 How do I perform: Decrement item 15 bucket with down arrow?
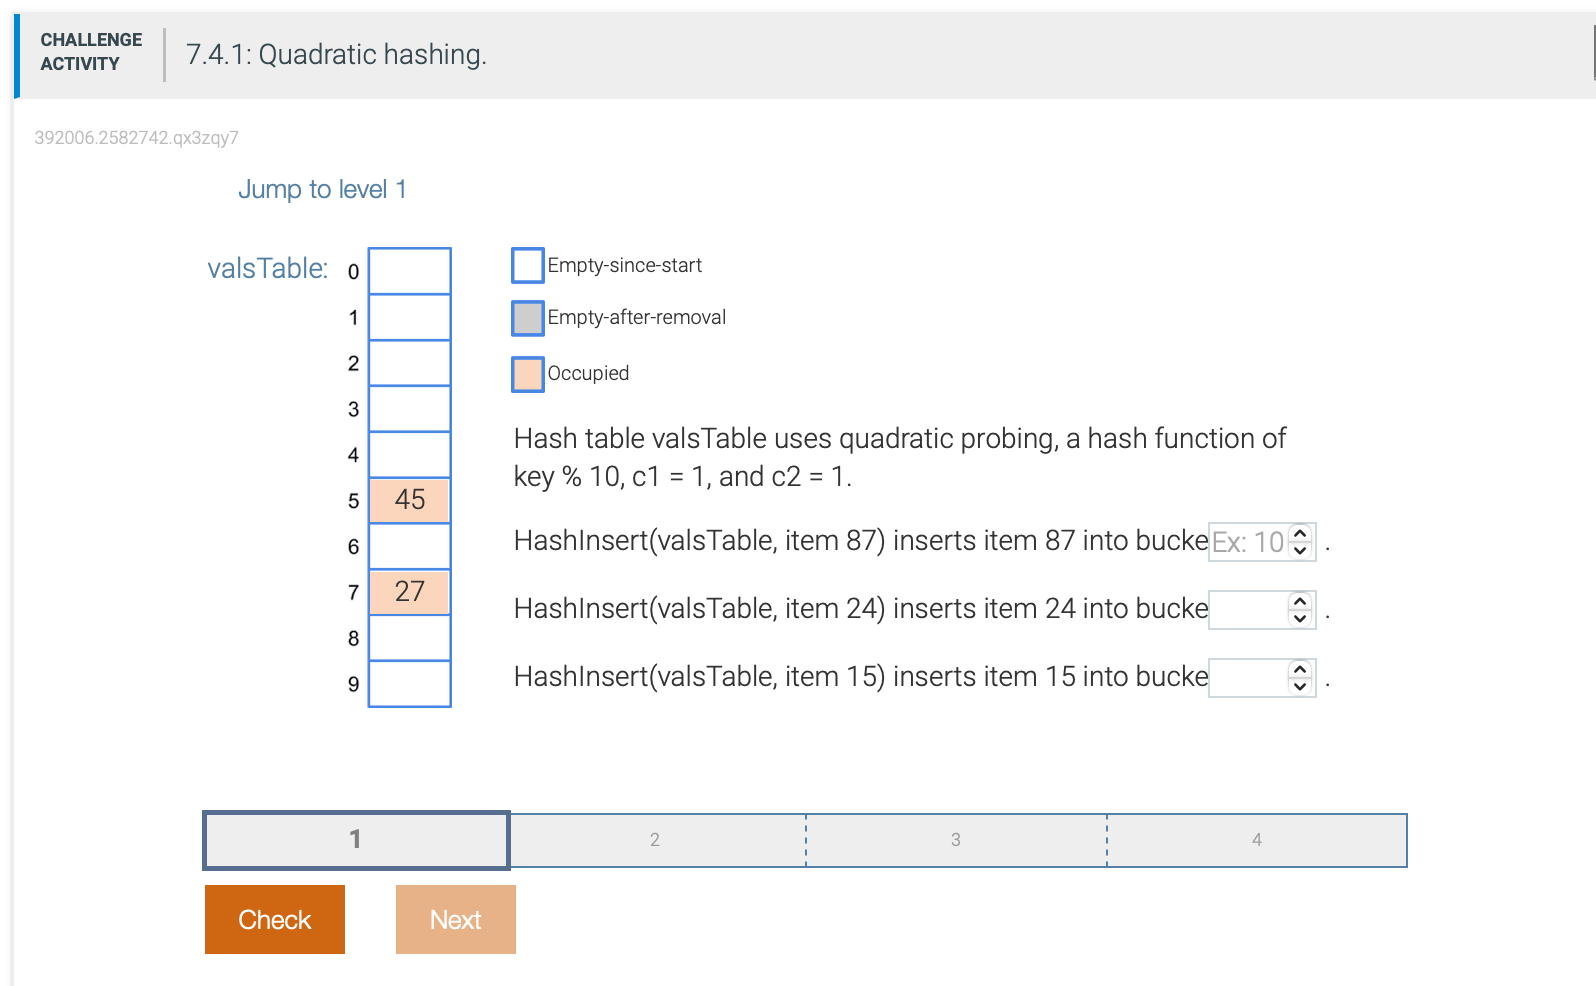pos(1300,686)
